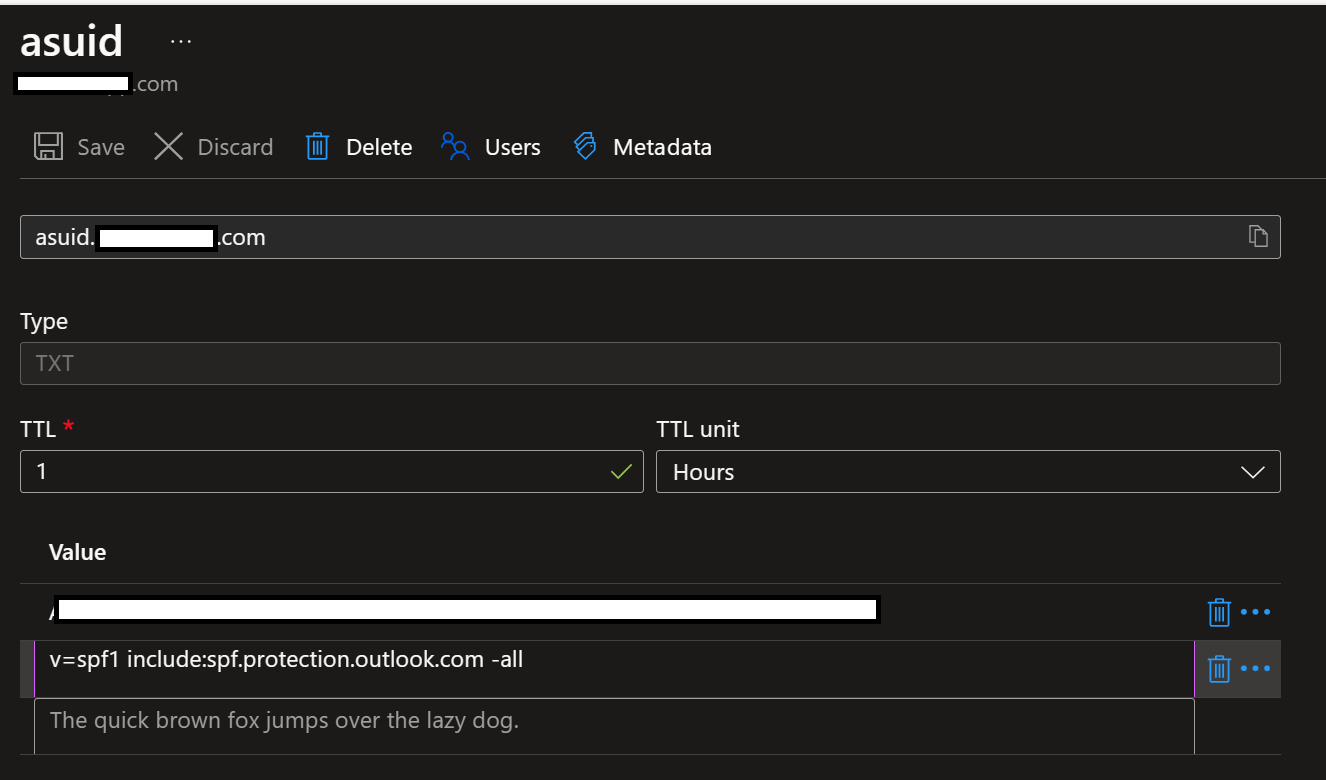Click the Users icon in the command bar
The width and height of the screenshot is (1326, 780).
(x=455, y=146)
